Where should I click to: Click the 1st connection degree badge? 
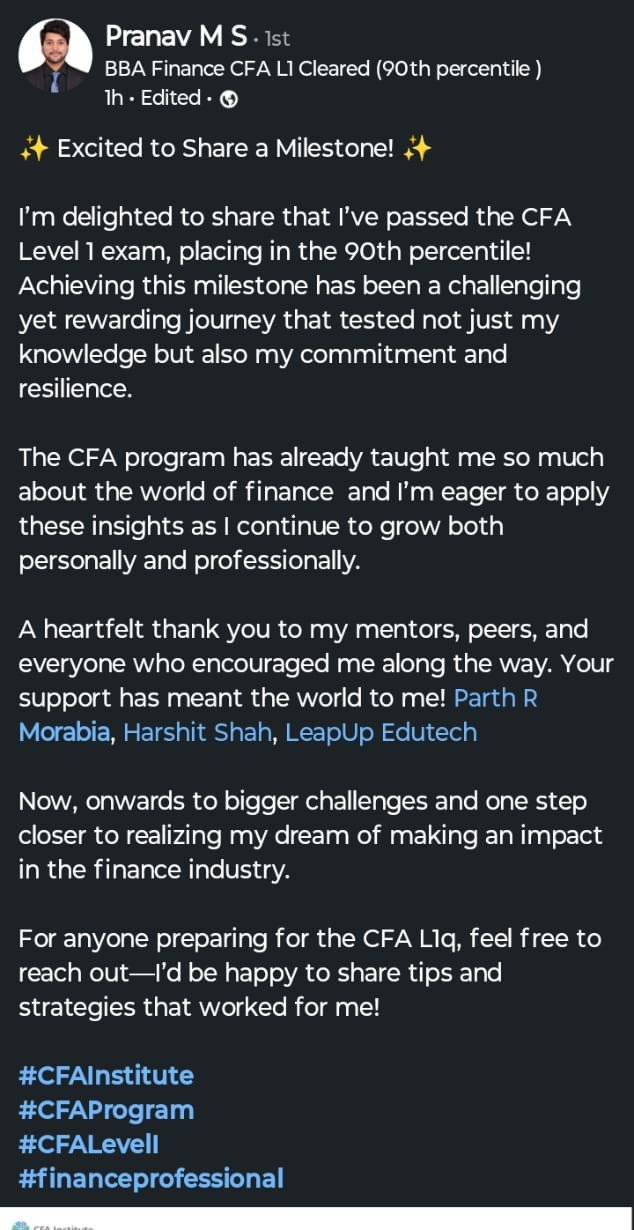275,39
